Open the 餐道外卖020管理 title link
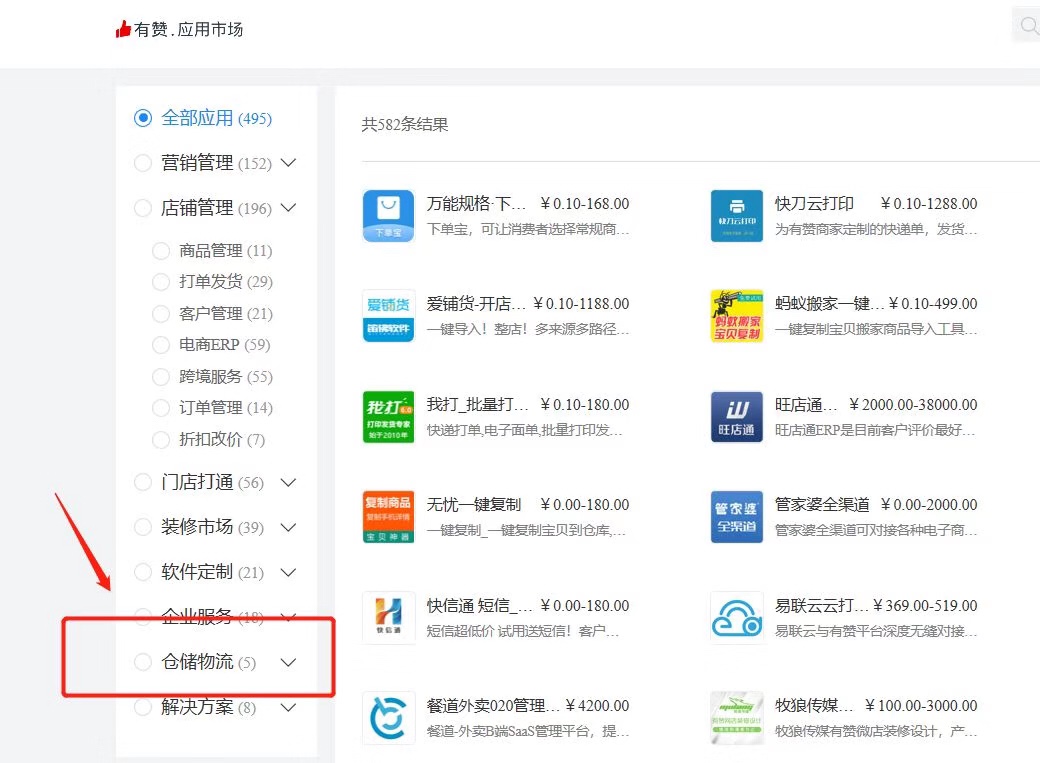 point(493,705)
